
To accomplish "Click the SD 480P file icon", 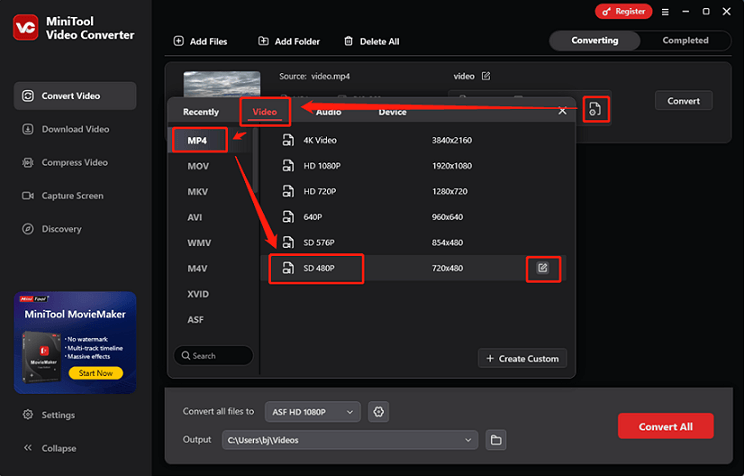I will 288,268.
